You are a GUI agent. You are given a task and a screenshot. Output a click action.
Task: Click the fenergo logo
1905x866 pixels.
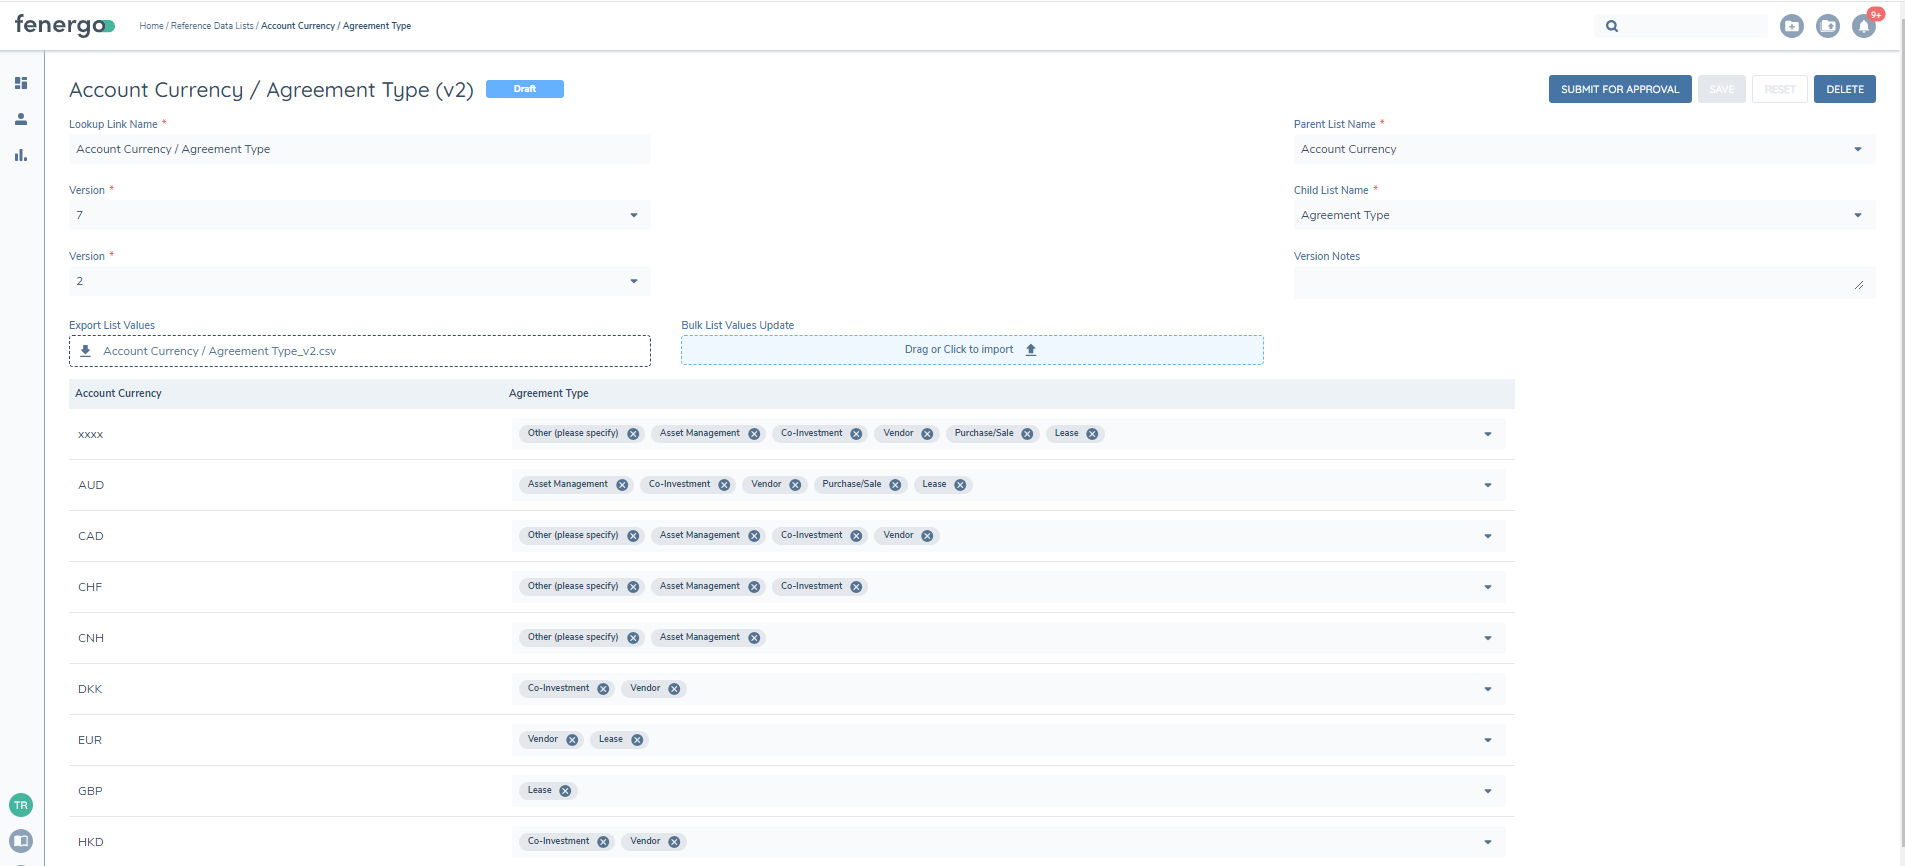point(65,25)
